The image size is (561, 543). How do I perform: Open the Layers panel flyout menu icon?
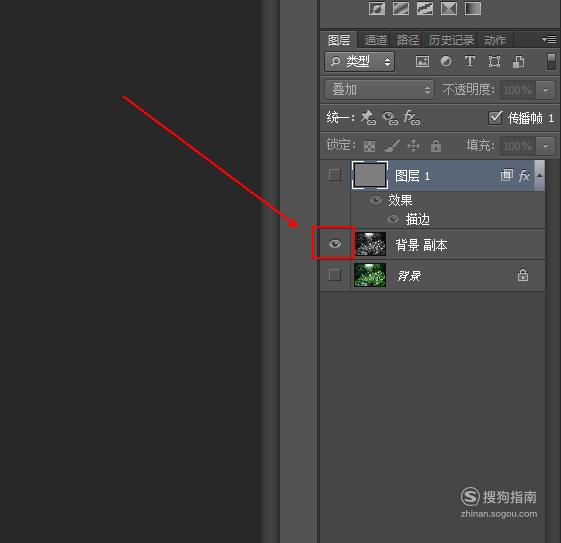click(549, 39)
